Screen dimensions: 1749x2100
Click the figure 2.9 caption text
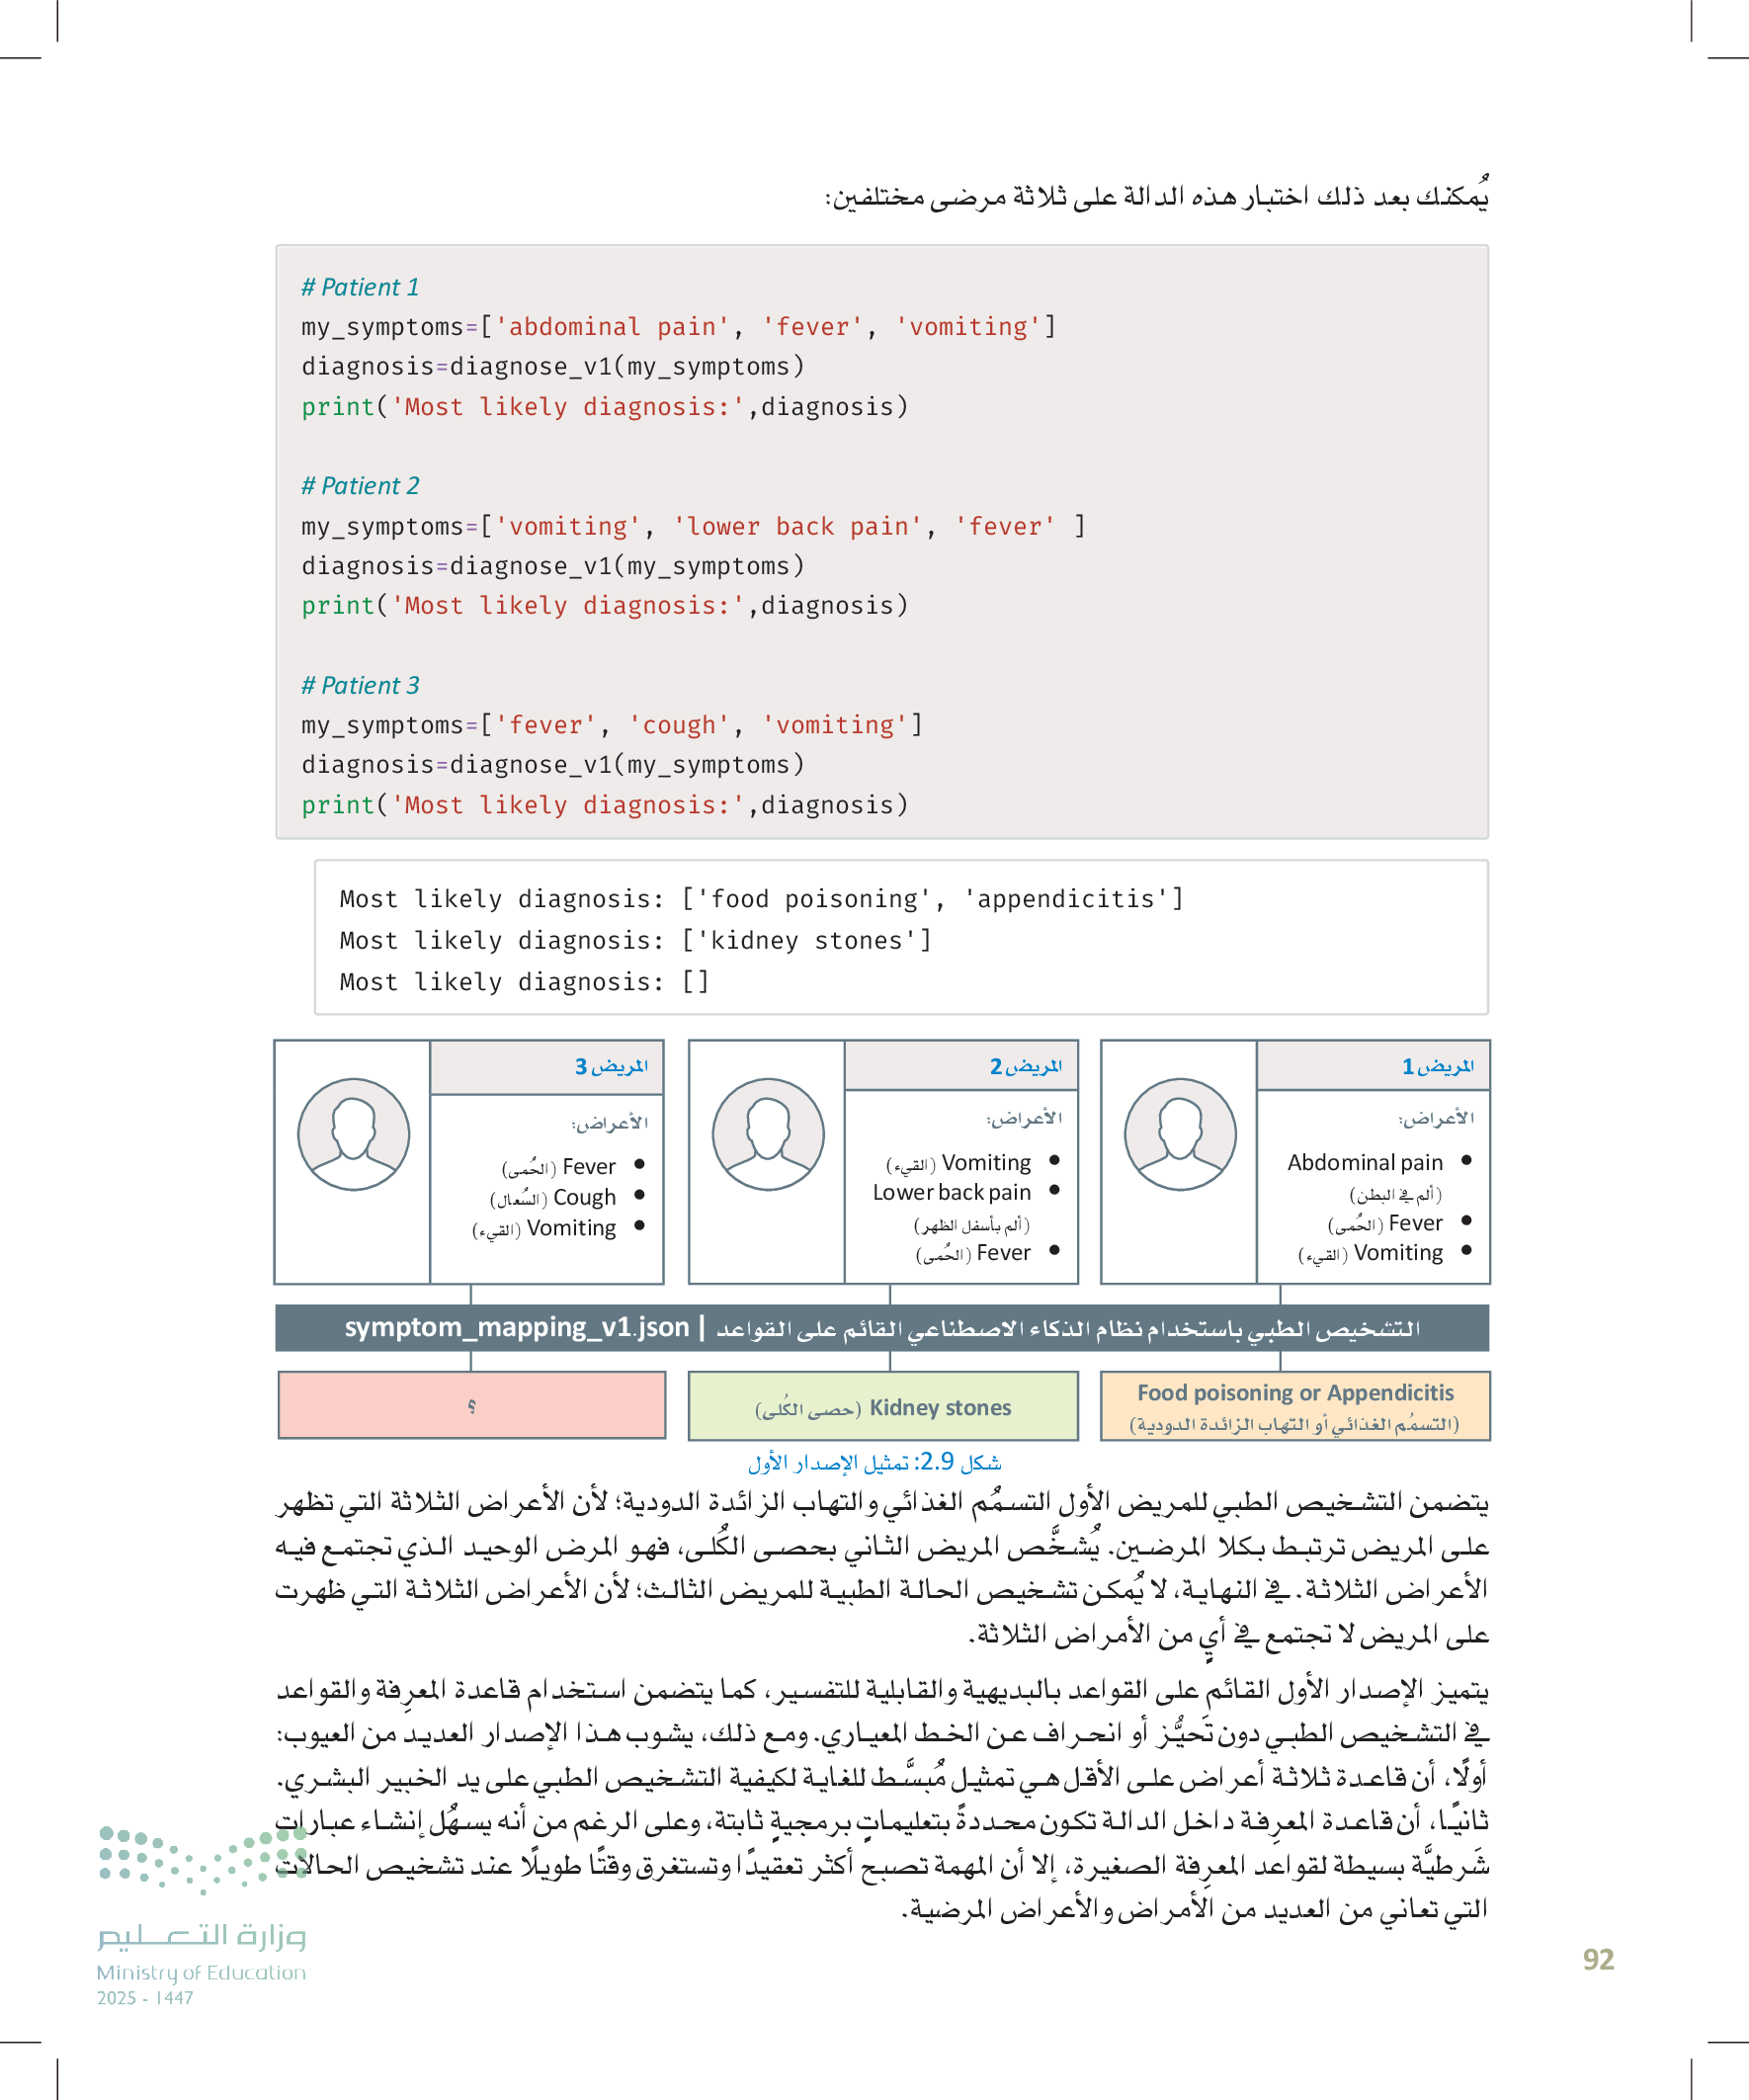(874, 1462)
